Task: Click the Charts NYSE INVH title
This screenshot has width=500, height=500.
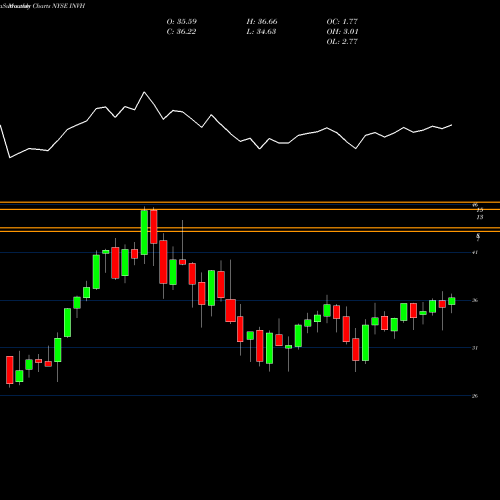Action: 59,6
